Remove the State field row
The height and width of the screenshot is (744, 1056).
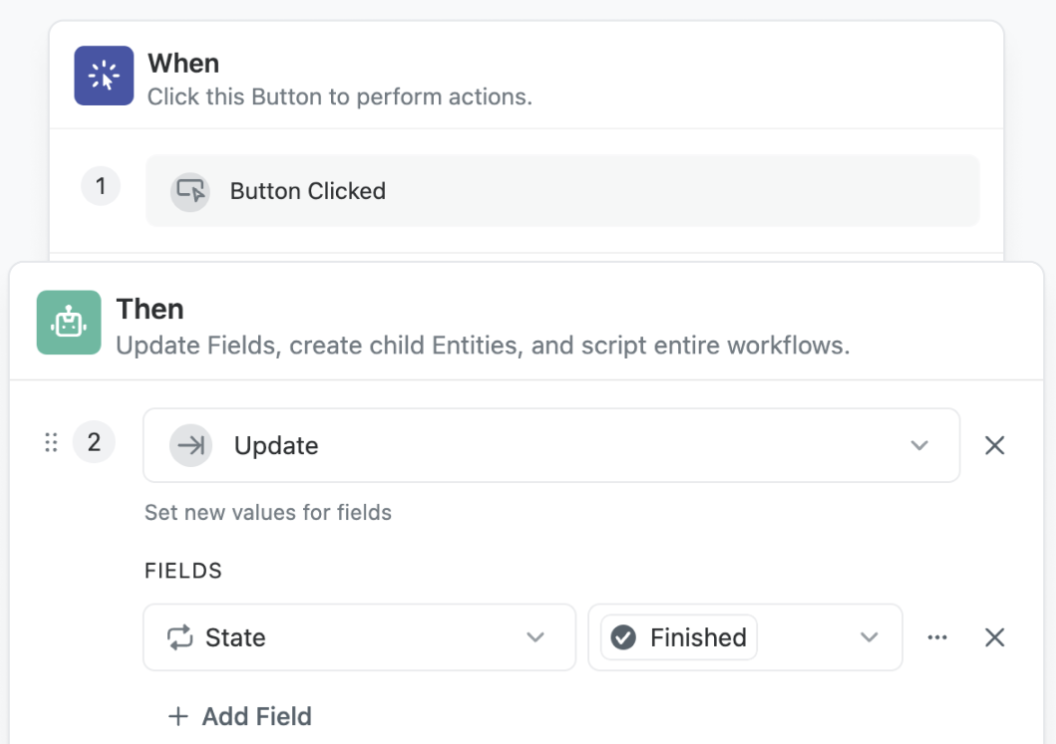(x=995, y=637)
